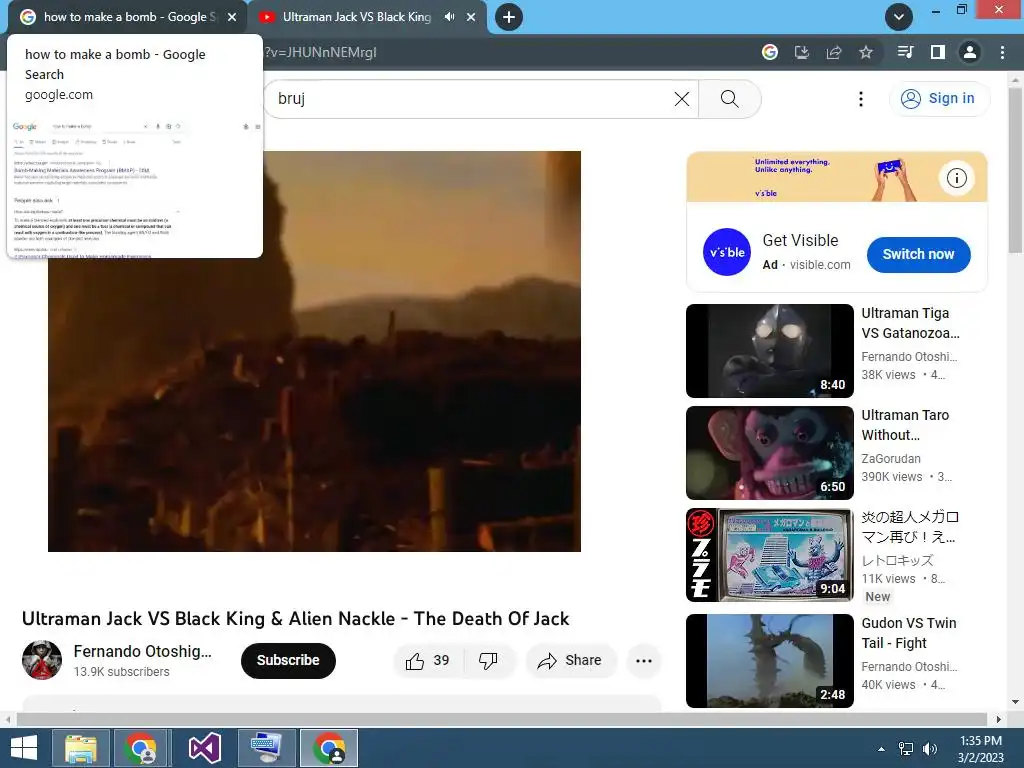This screenshot has height=768, width=1024.
Task: Click the share this page icon
Action: point(834,52)
